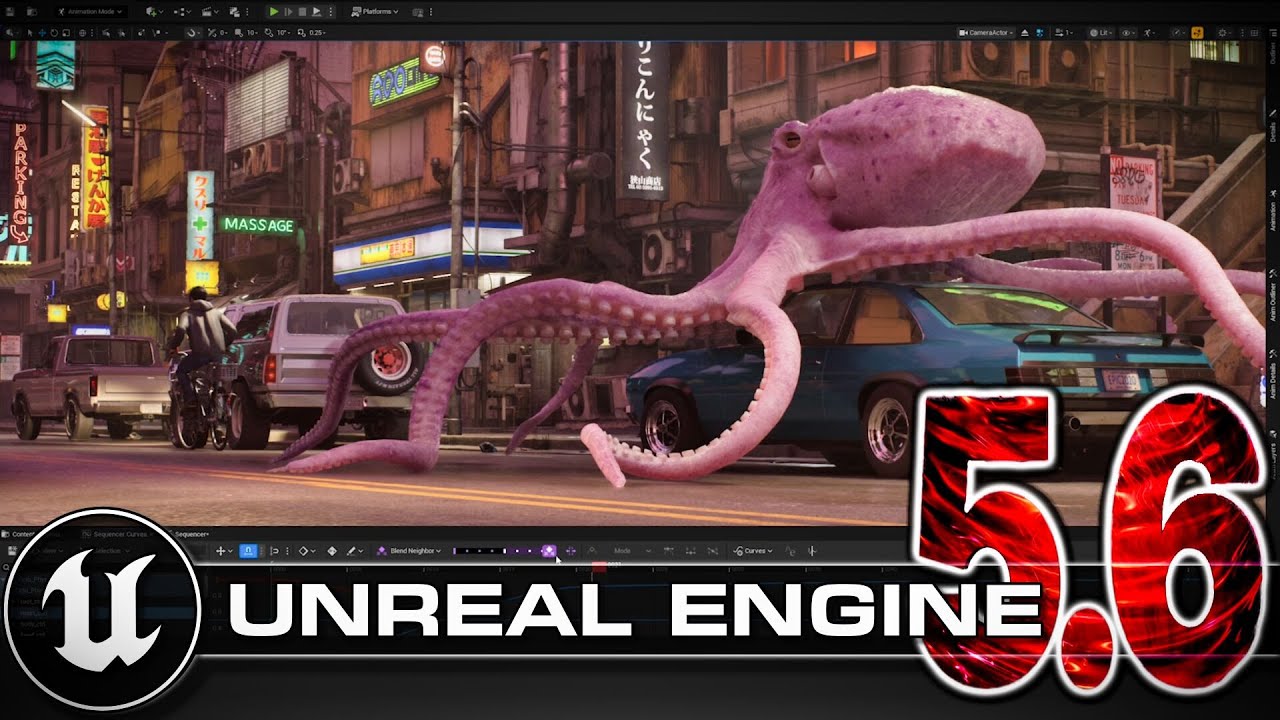This screenshot has width=1280, height=720.
Task: Click the purple Blend Neighbor slider handle
Action: pos(548,551)
